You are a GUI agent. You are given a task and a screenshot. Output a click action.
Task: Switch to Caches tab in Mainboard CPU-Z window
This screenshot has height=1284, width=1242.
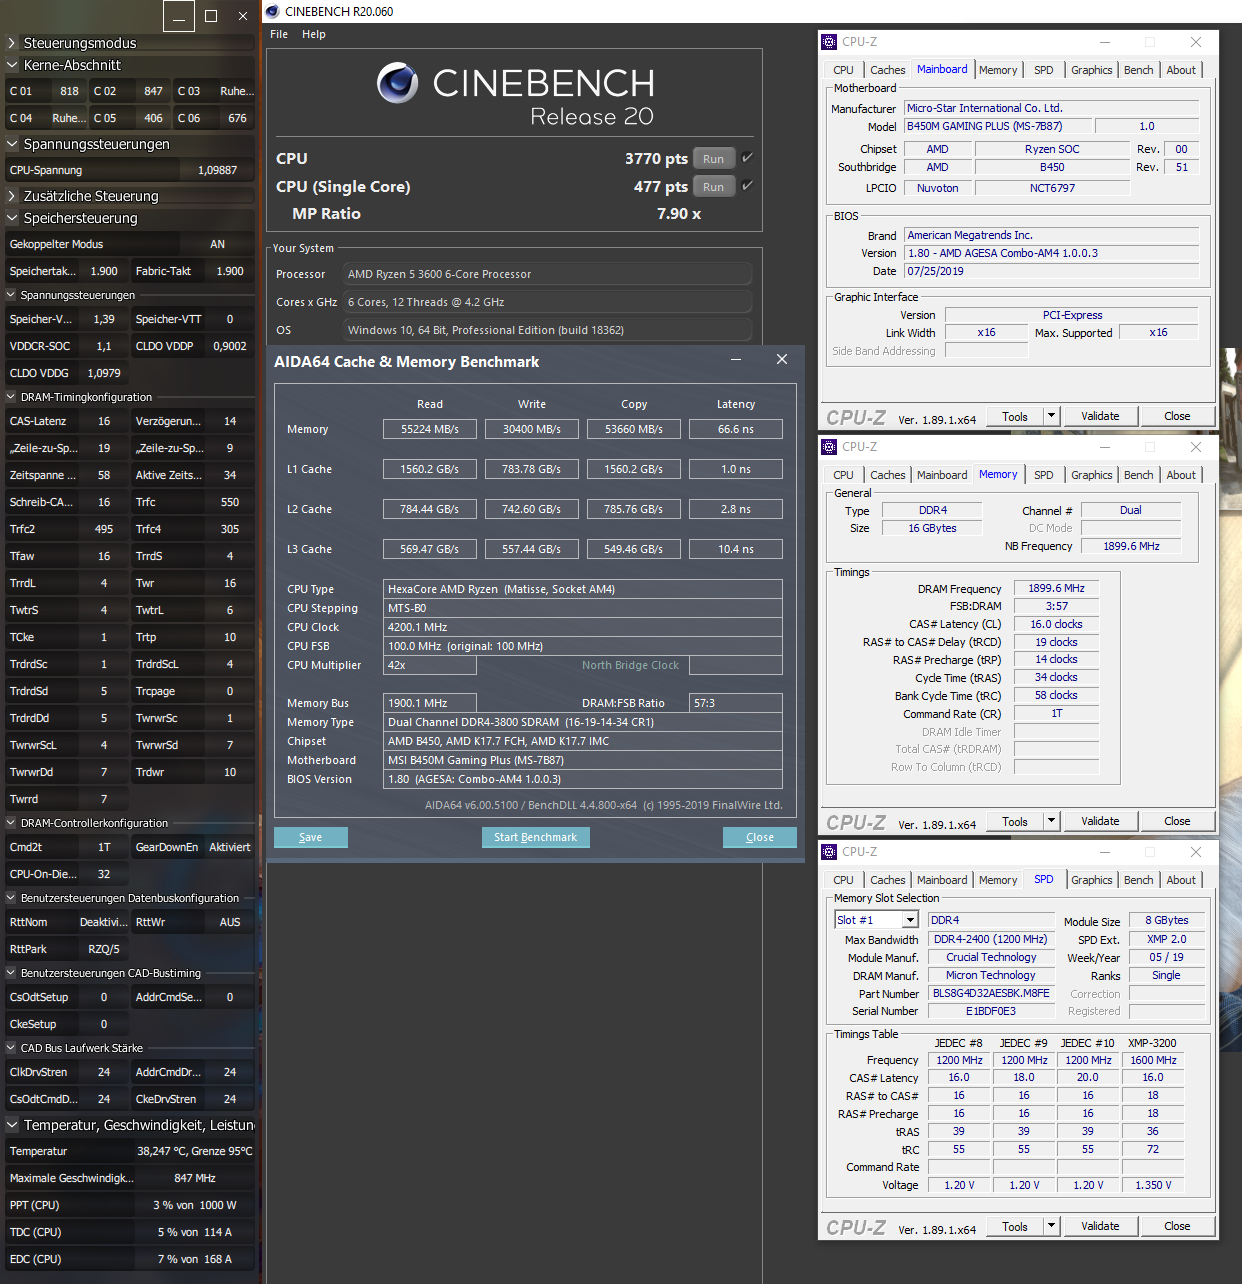coord(887,70)
